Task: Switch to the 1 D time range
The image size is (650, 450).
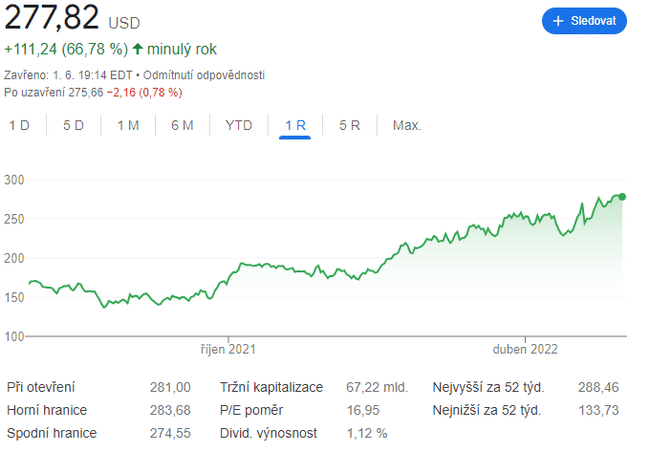Action: click(19, 125)
